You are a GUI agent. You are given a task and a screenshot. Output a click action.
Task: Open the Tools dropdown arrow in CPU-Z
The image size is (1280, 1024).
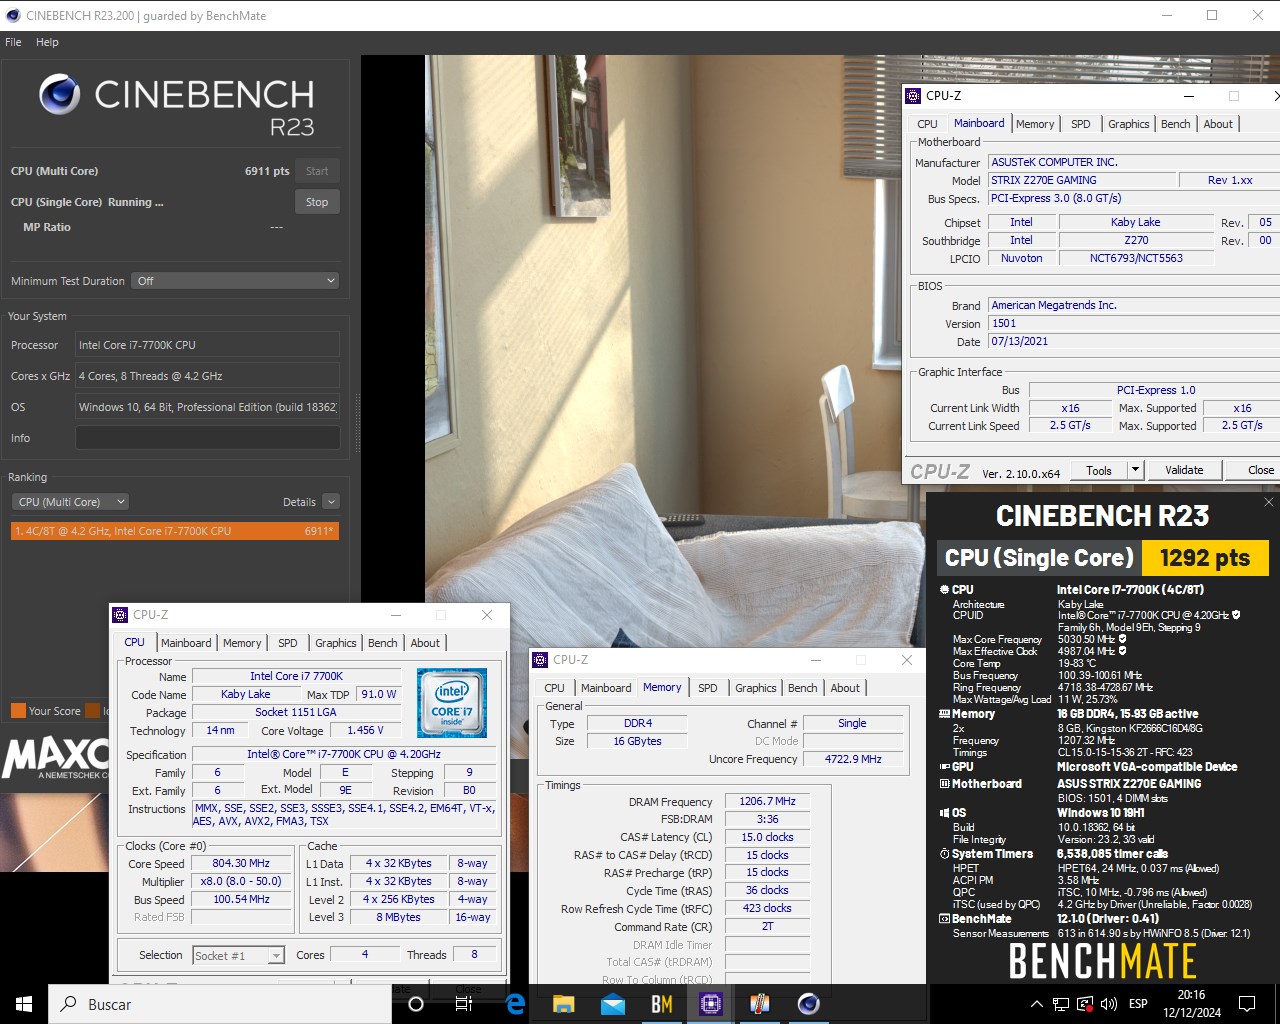[x=1135, y=470]
